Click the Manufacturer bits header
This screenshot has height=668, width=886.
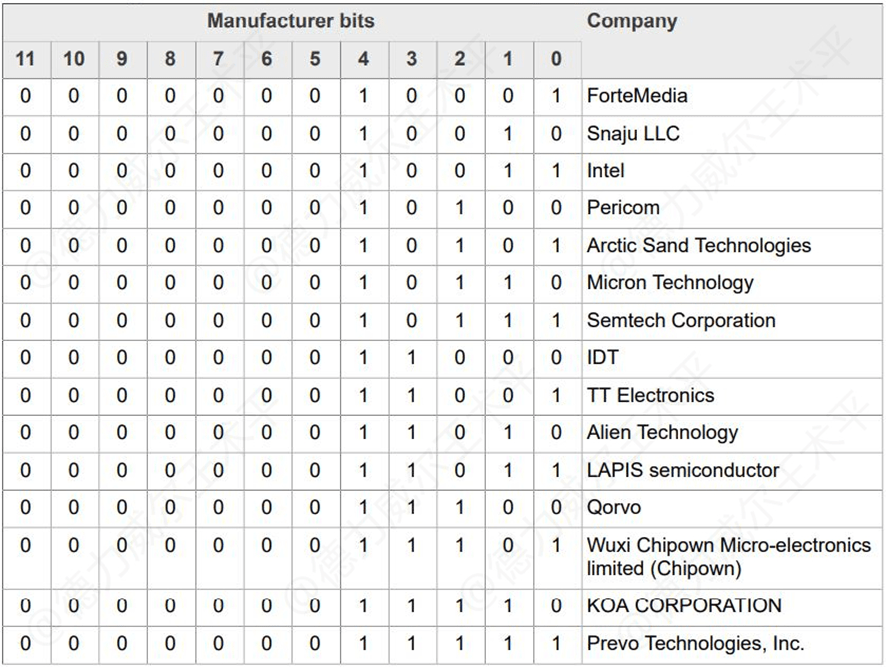291,20
